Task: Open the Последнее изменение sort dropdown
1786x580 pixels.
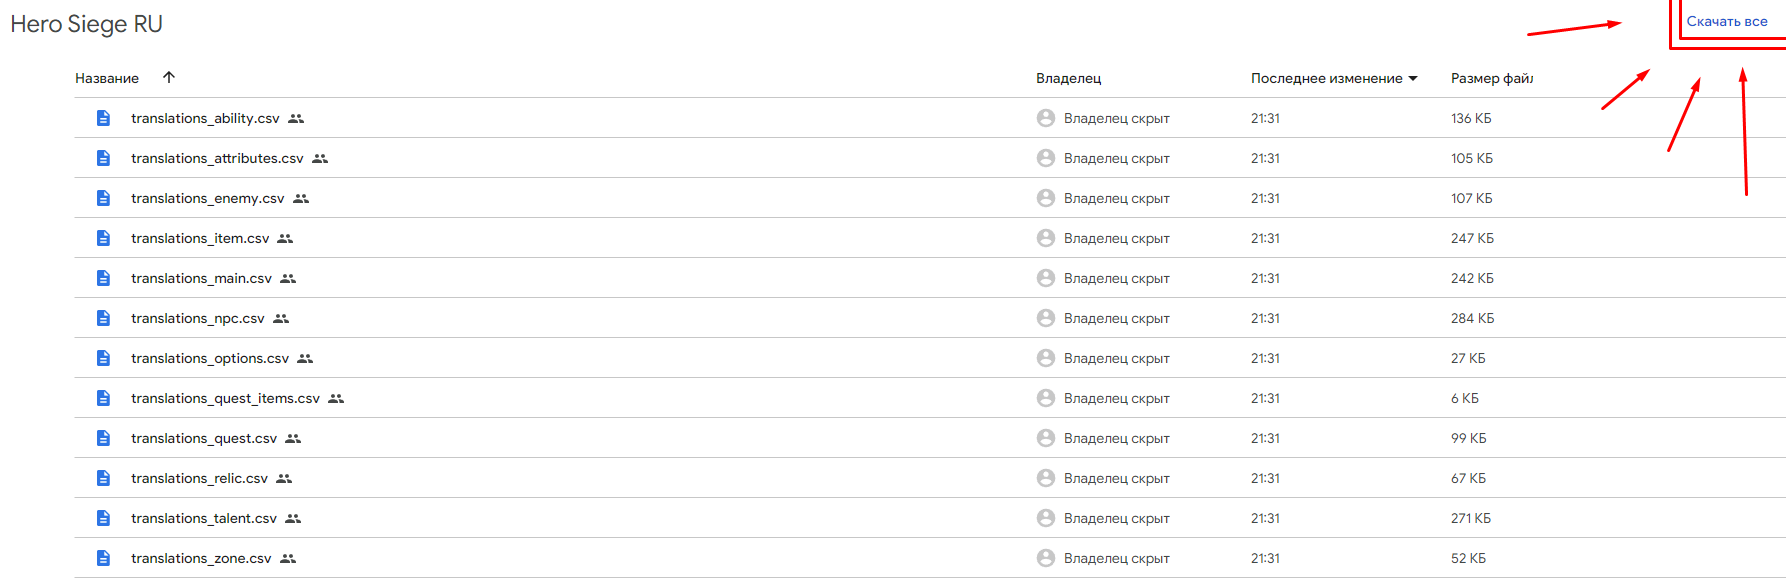Action: (x=1413, y=78)
